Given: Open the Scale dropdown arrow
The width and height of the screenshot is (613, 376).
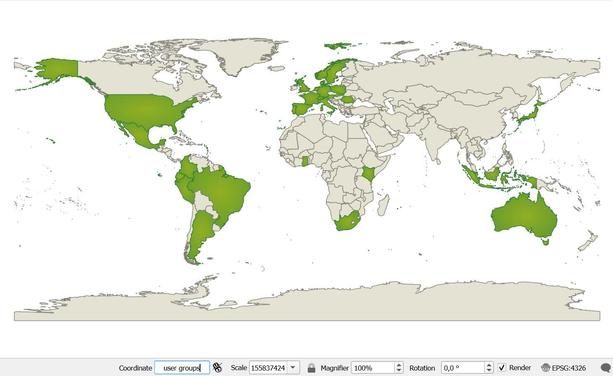Looking at the screenshot, I should pos(293,368).
